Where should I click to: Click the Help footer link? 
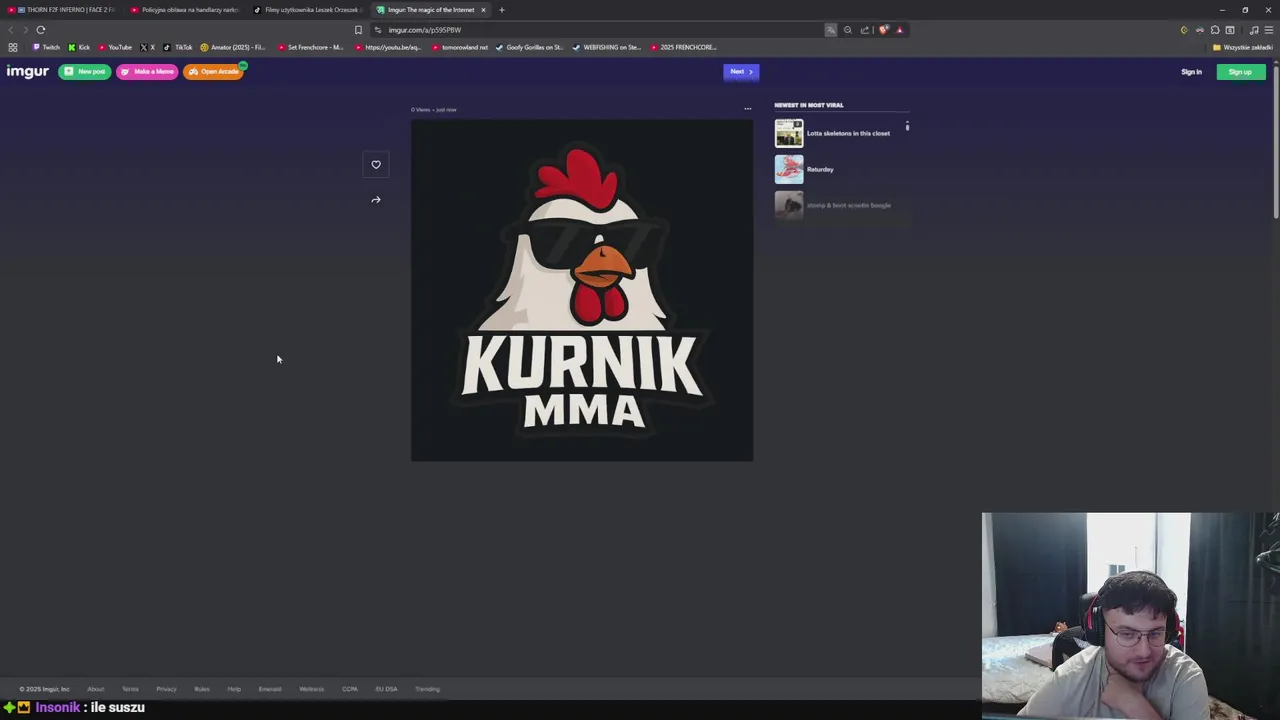click(234, 689)
